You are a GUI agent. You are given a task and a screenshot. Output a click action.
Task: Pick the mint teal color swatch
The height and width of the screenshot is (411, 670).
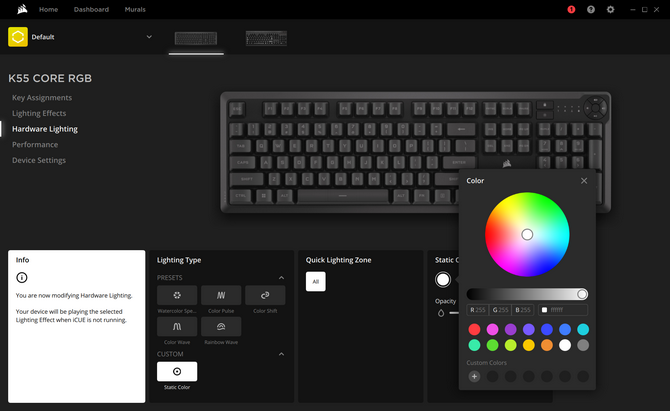(x=474, y=345)
